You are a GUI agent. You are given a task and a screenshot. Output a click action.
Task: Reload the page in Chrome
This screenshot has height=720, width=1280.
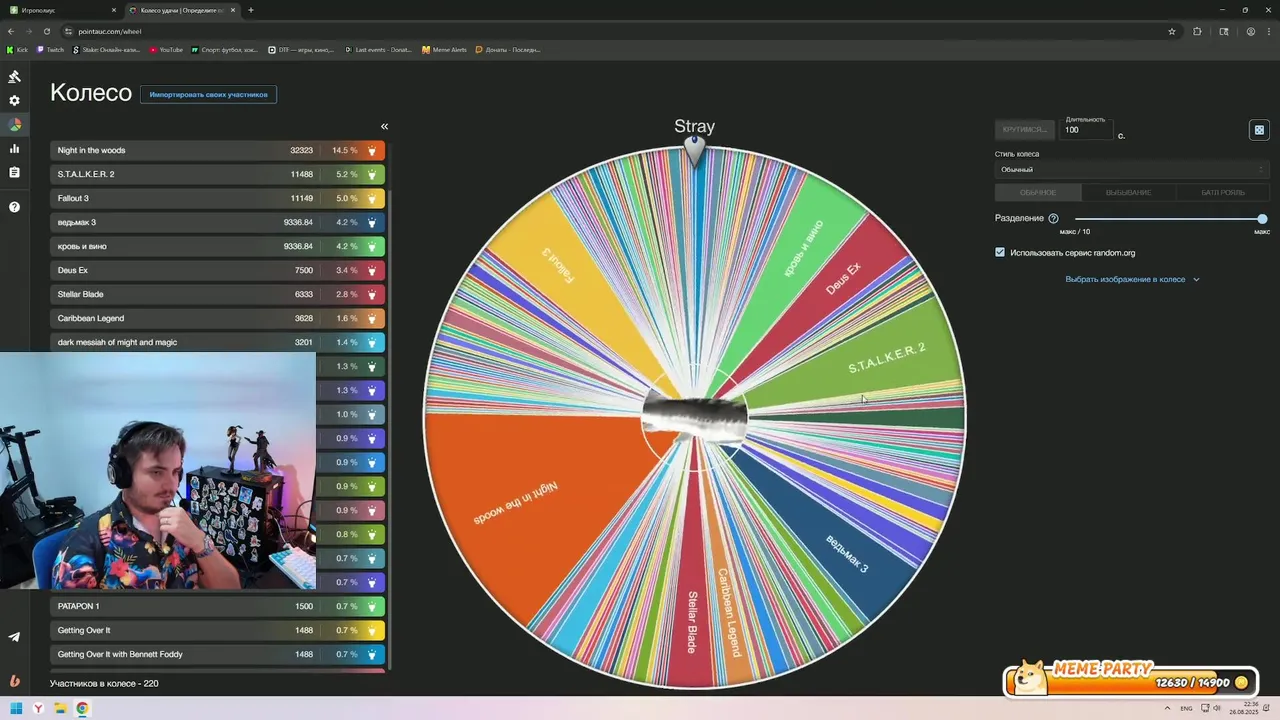click(x=47, y=31)
